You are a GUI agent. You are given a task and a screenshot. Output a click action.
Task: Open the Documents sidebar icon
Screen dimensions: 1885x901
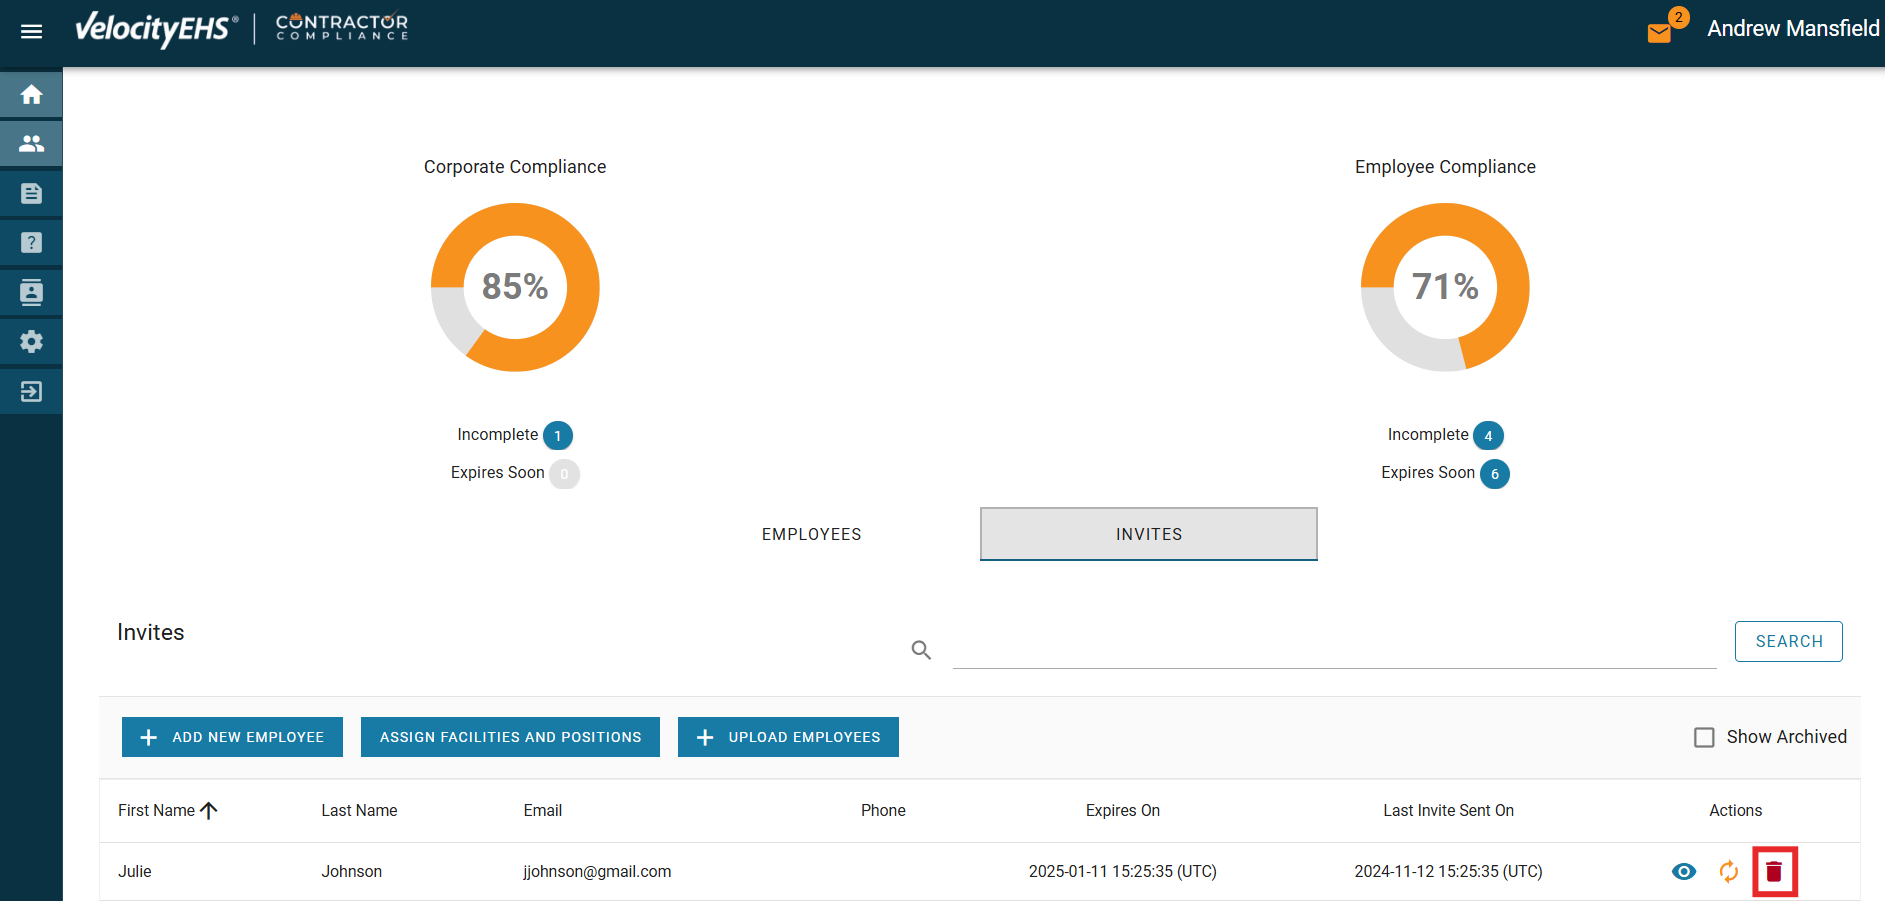[x=31, y=193]
